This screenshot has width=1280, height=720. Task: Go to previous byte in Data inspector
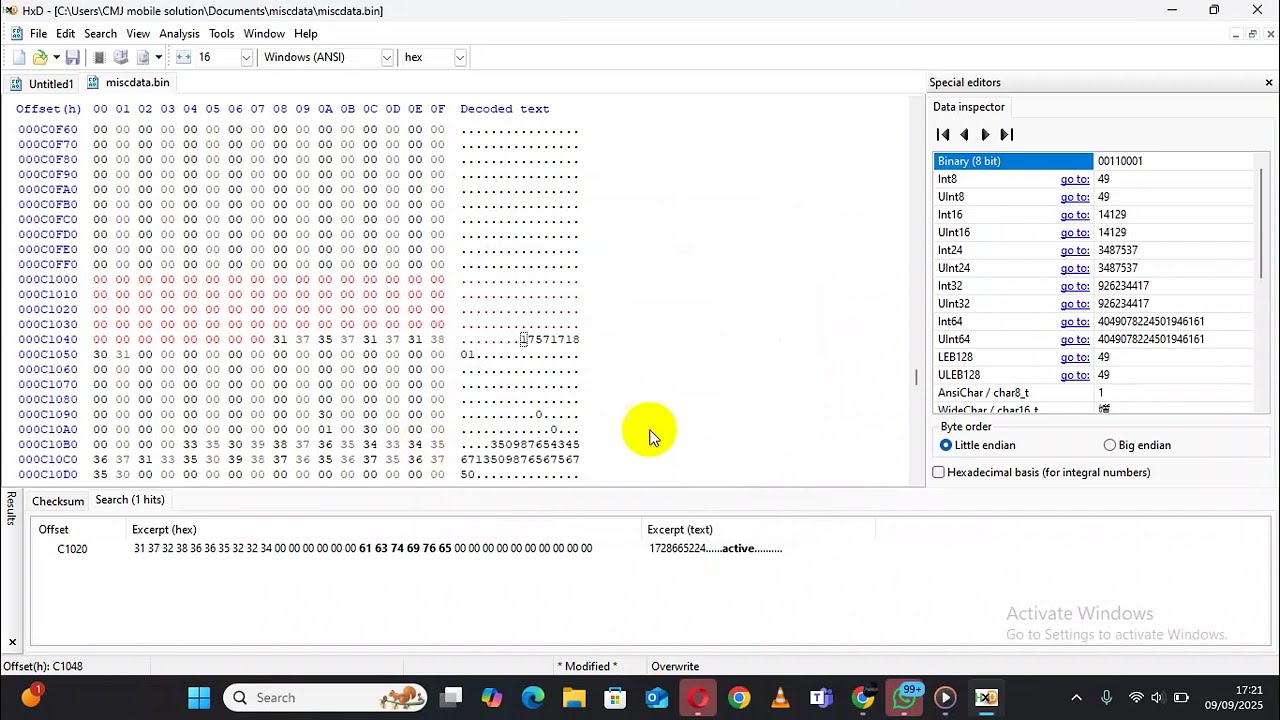964,134
